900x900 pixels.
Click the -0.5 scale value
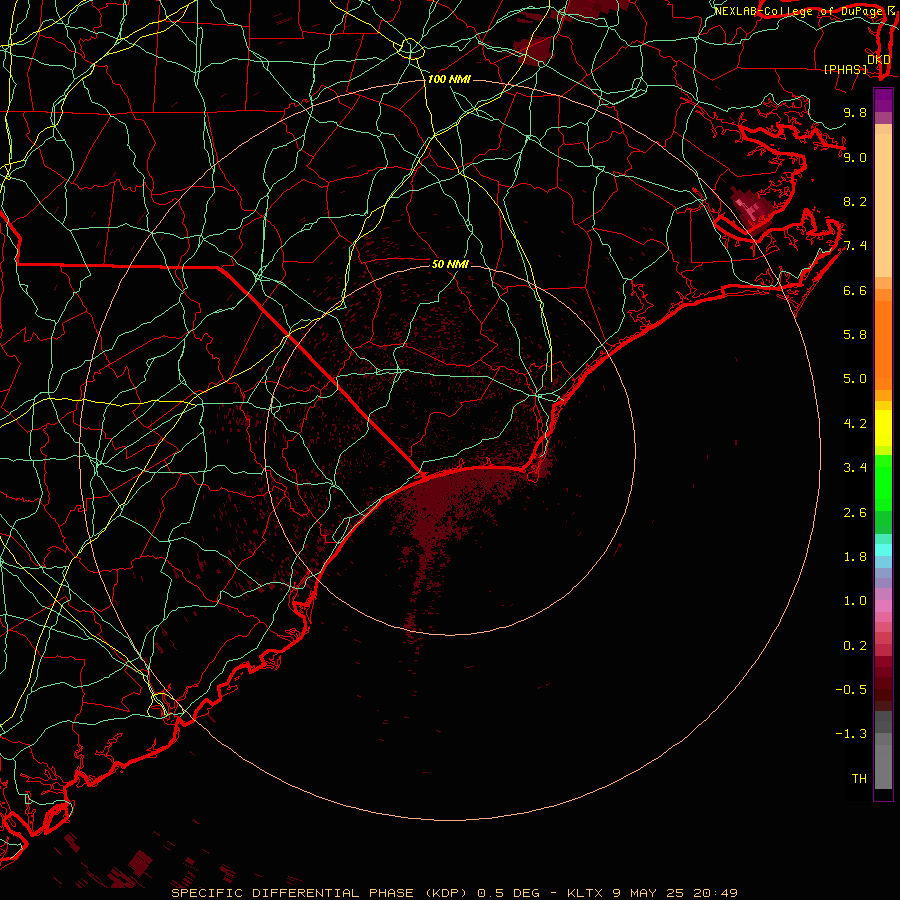[x=851, y=690]
